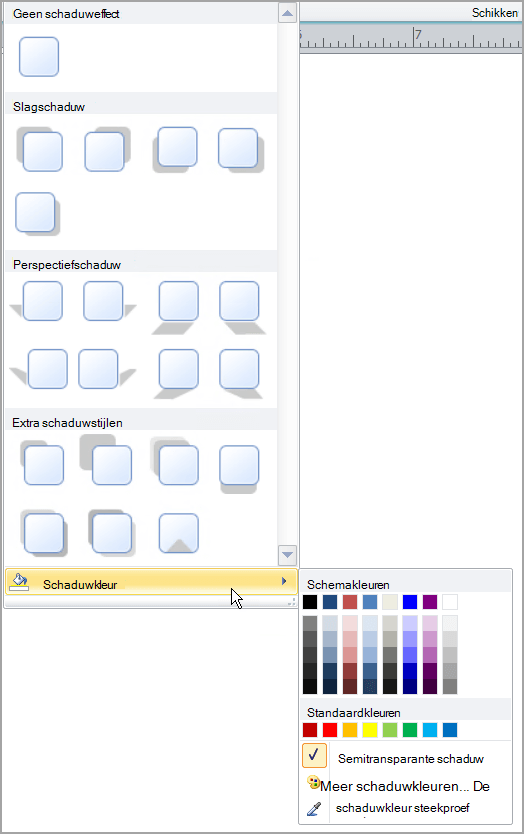Screen dimensions: 524x834
Task: Select bright blue scheme color swatch
Action: 410,602
